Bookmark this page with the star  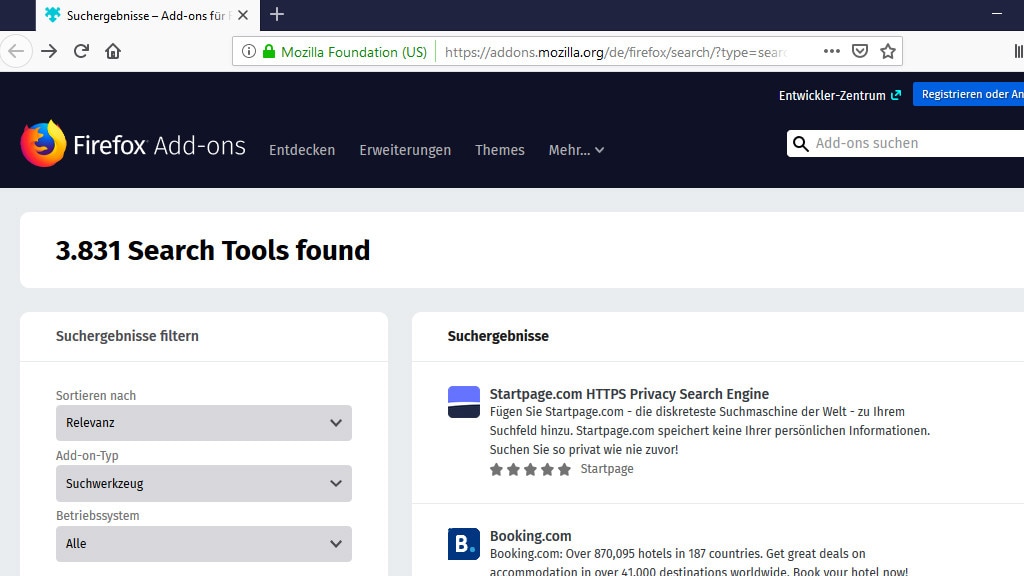[888, 51]
